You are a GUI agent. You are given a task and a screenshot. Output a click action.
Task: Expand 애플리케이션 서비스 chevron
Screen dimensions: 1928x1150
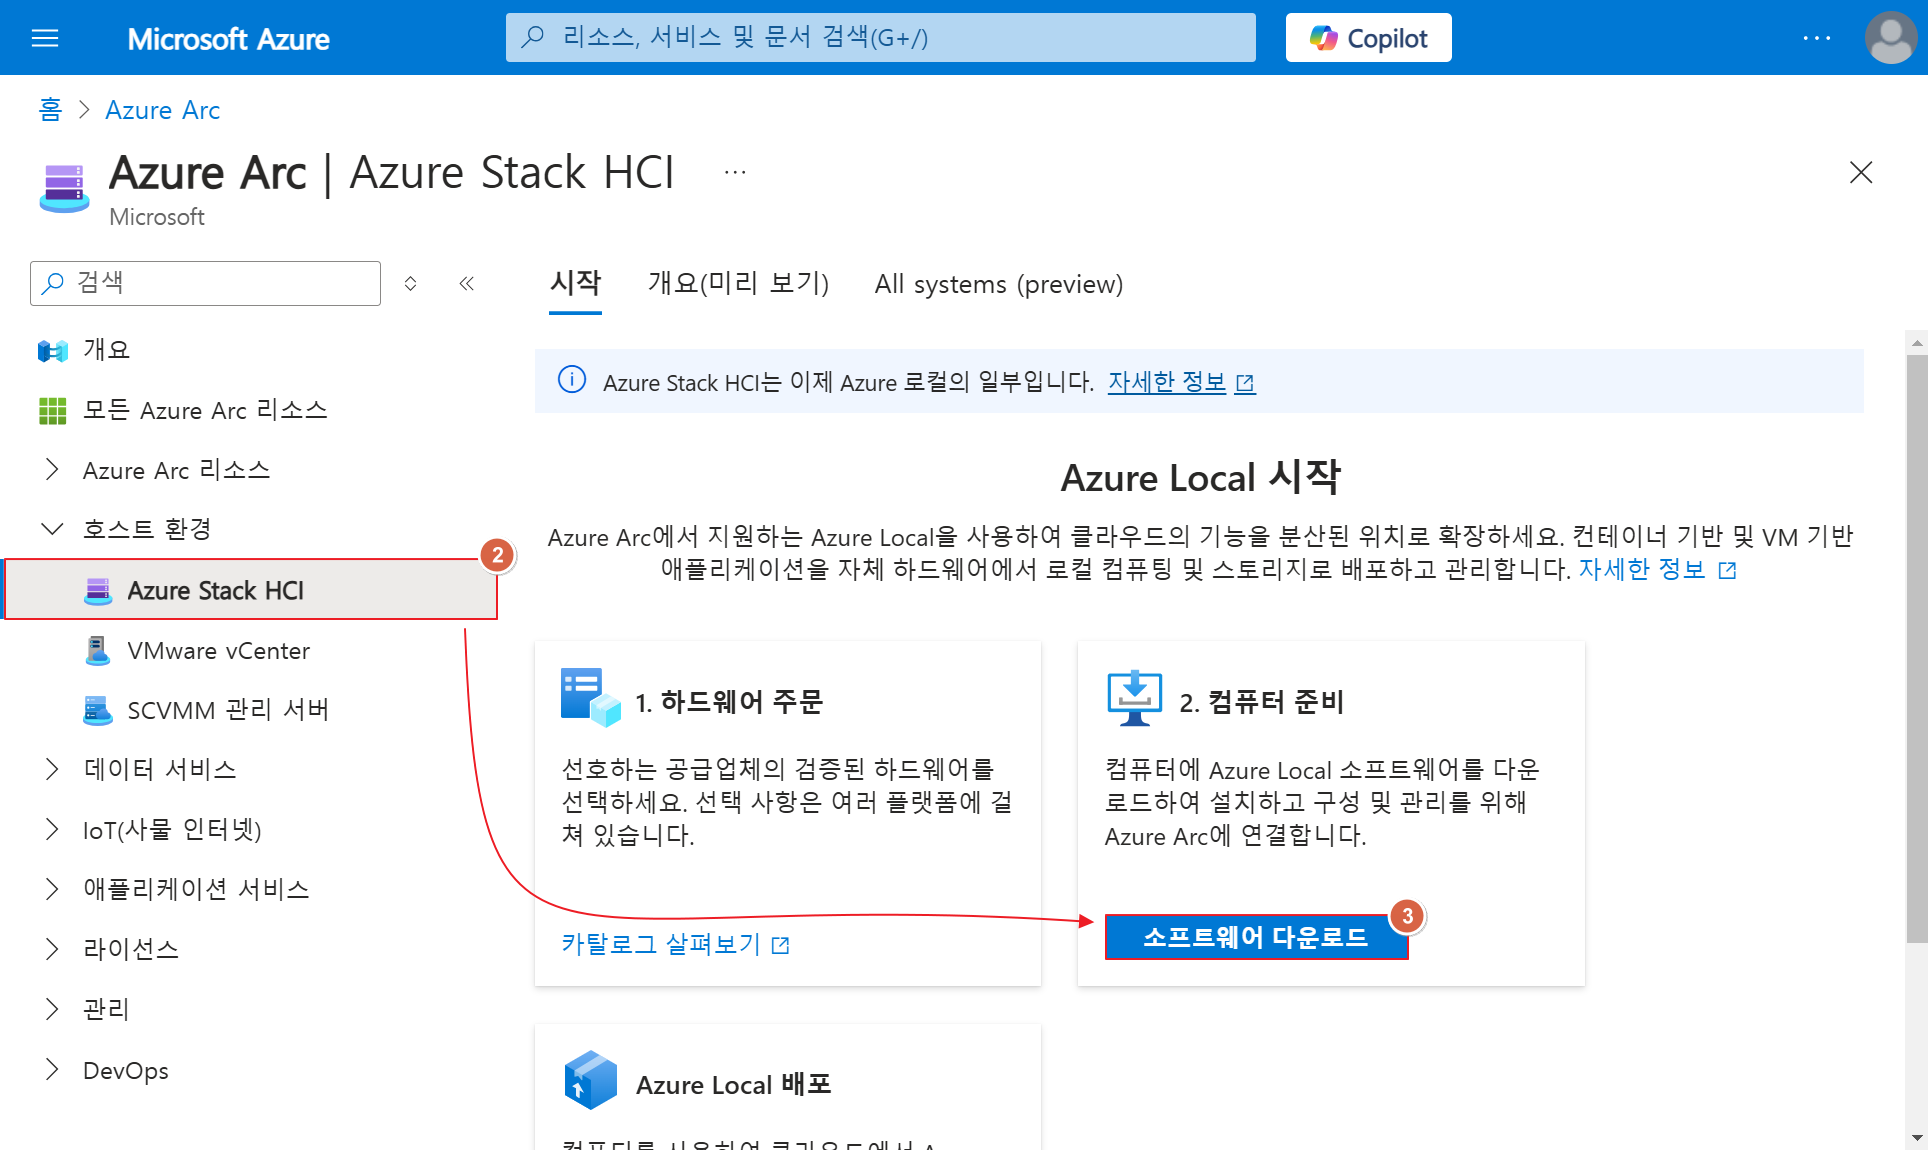[x=52, y=888]
